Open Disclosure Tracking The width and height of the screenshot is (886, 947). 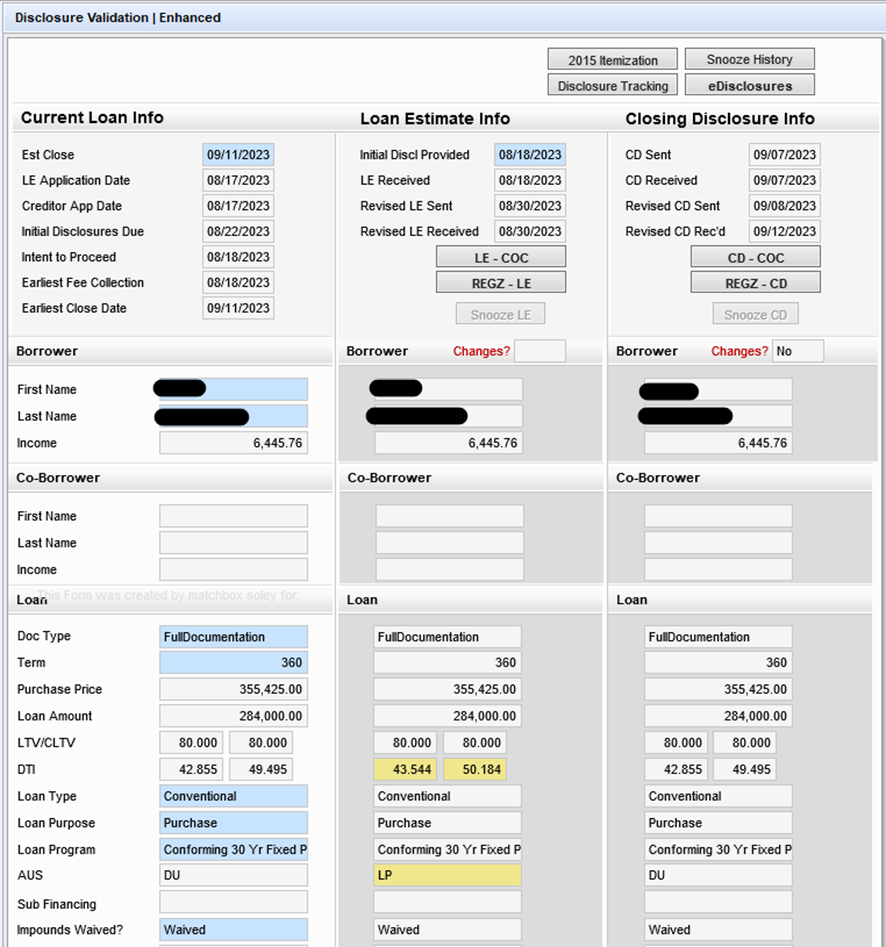click(x=612, y=86)
